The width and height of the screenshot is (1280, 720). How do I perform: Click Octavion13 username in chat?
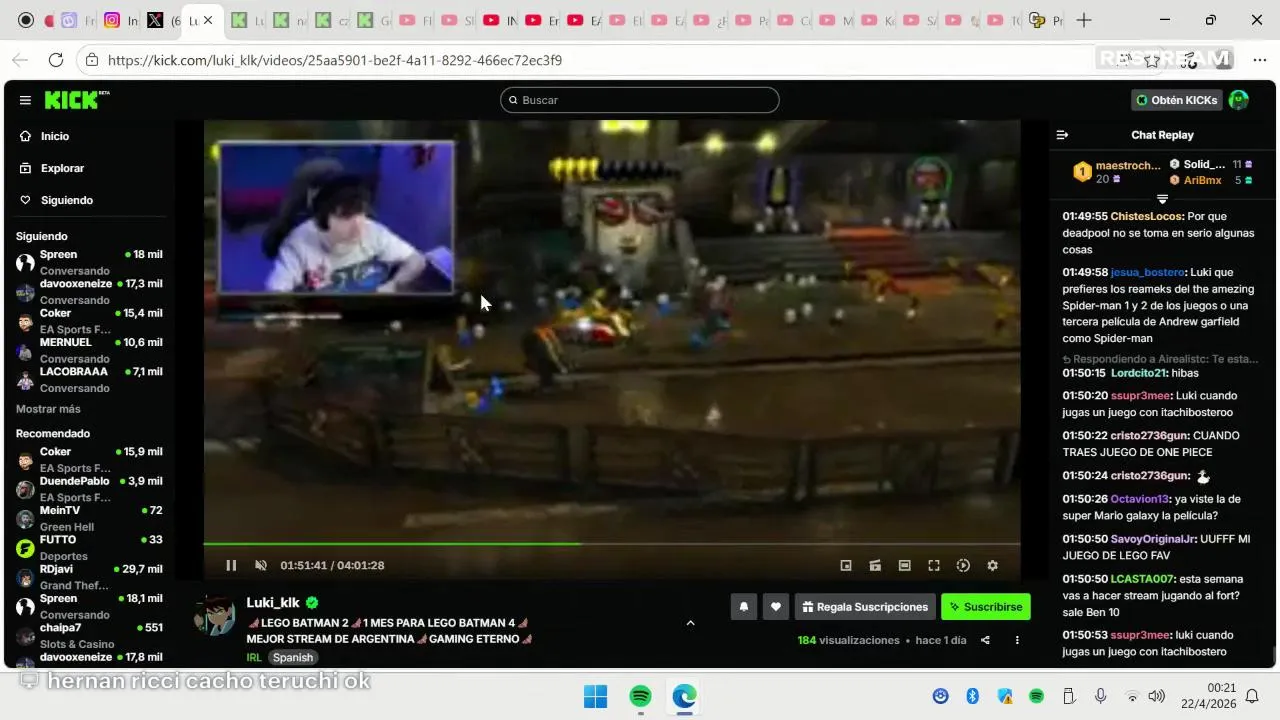(x=1139, y=499)
